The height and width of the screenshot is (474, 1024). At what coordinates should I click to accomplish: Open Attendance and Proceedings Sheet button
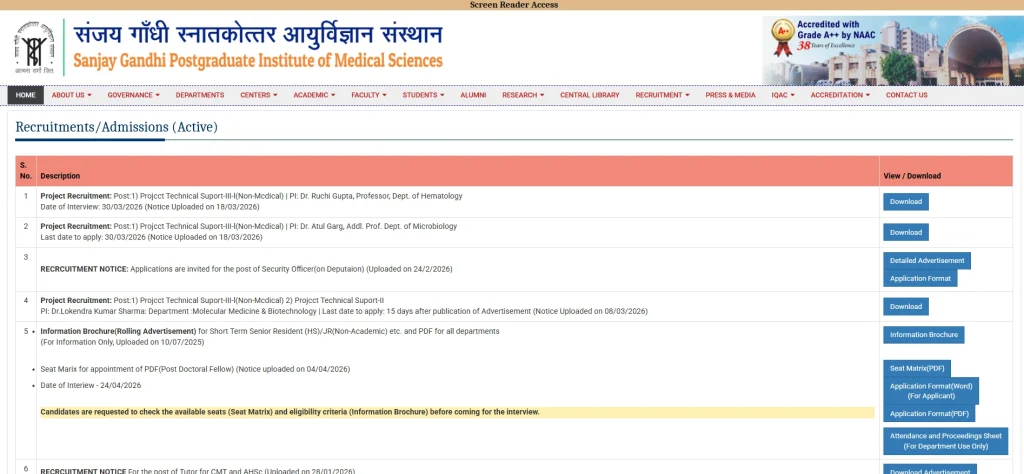click(x=945, y=441)
